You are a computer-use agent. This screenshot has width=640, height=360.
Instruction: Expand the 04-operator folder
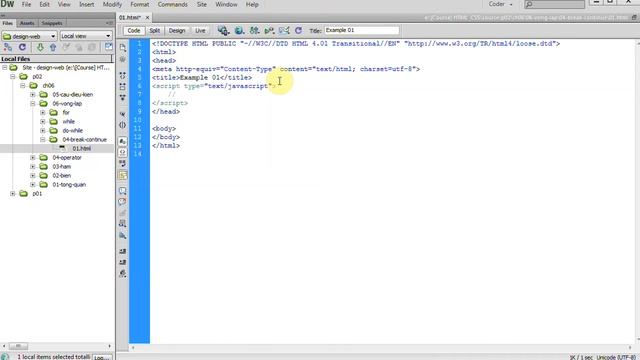click(33, 157)
